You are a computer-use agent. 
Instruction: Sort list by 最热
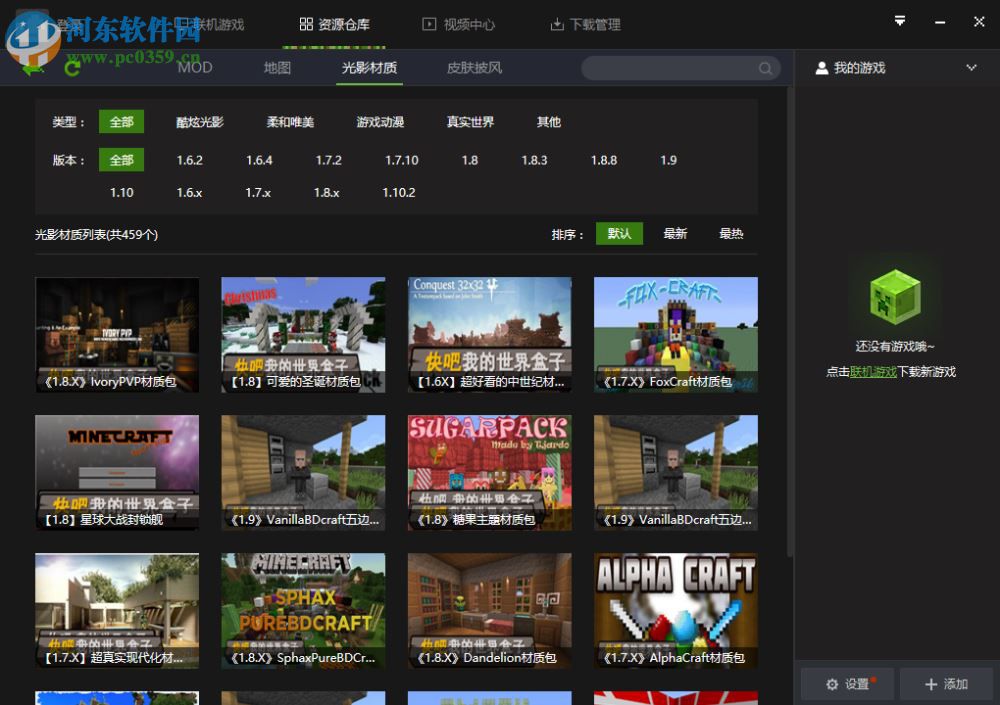(x=731, y=234)
